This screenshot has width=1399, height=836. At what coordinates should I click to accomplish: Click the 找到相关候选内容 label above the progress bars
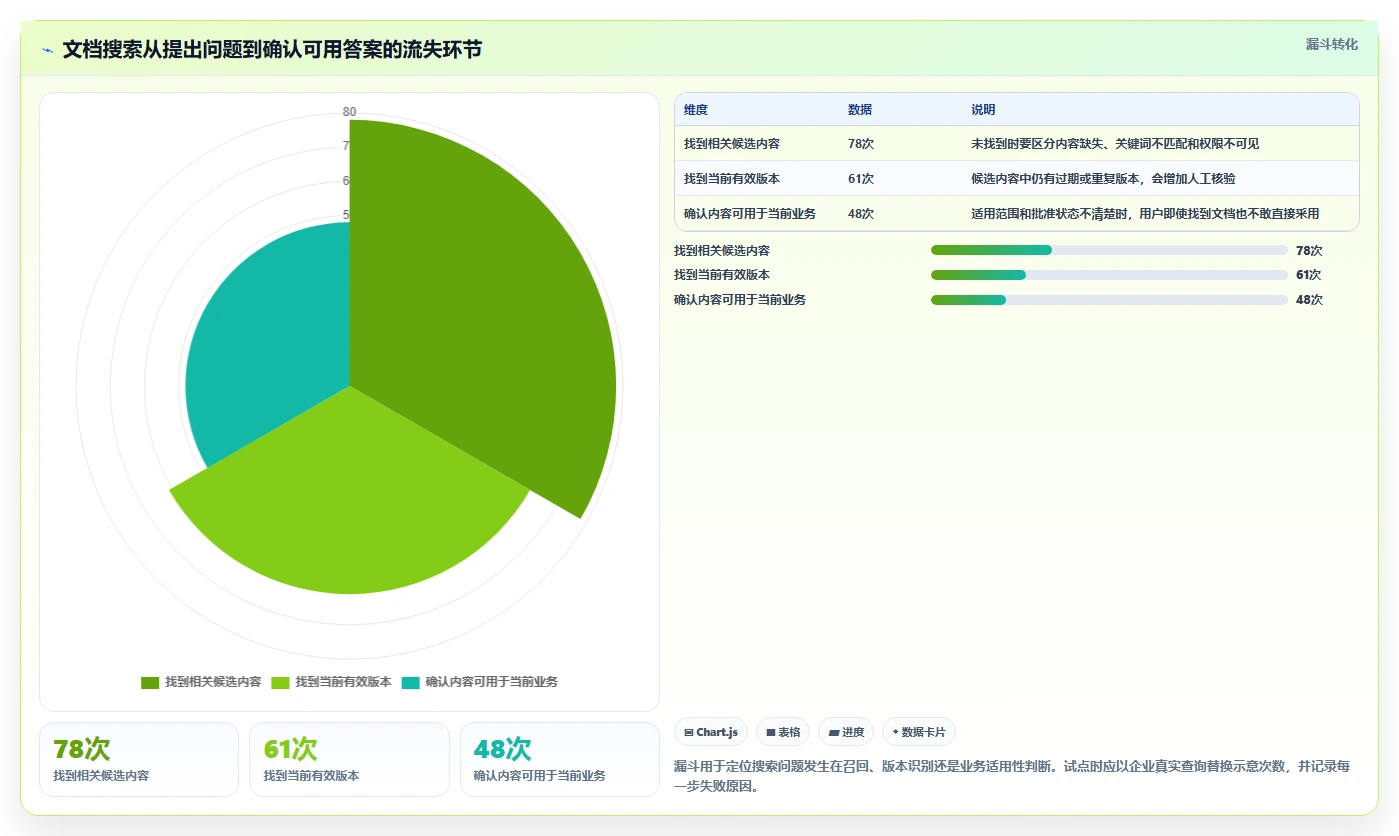point(722,251)
